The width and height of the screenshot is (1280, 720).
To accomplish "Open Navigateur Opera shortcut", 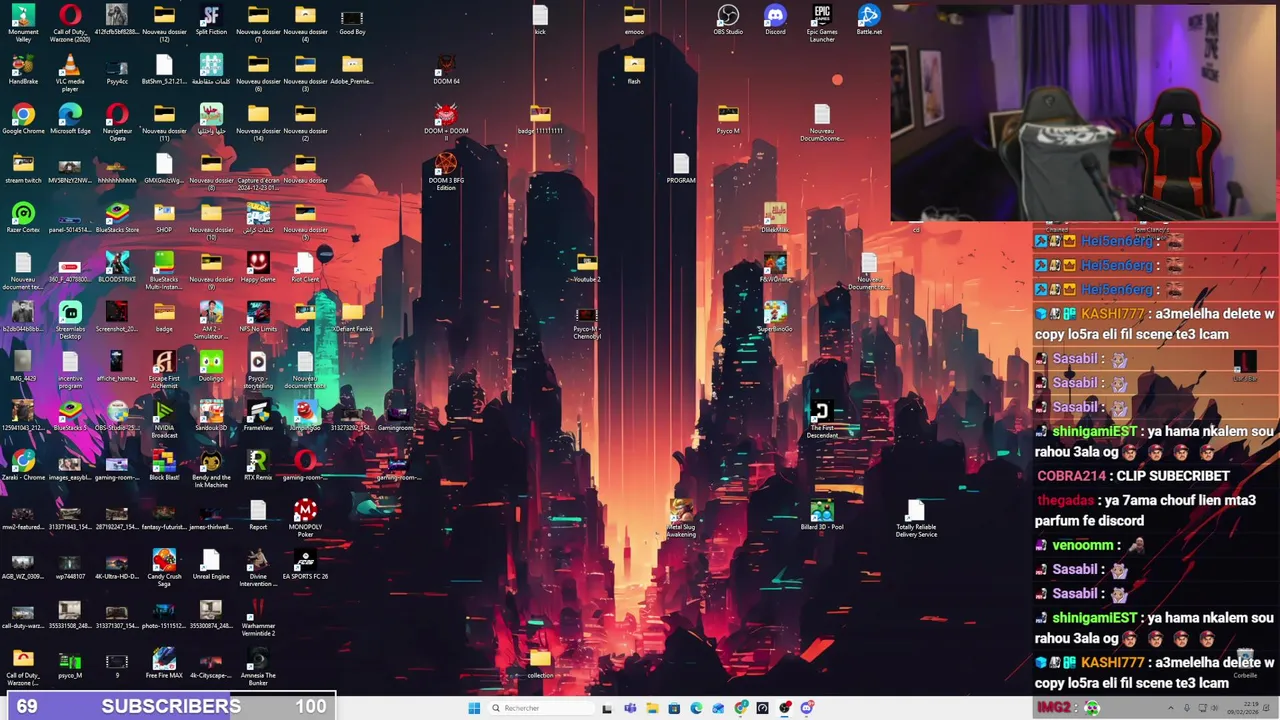I will [x=117, y=121].
